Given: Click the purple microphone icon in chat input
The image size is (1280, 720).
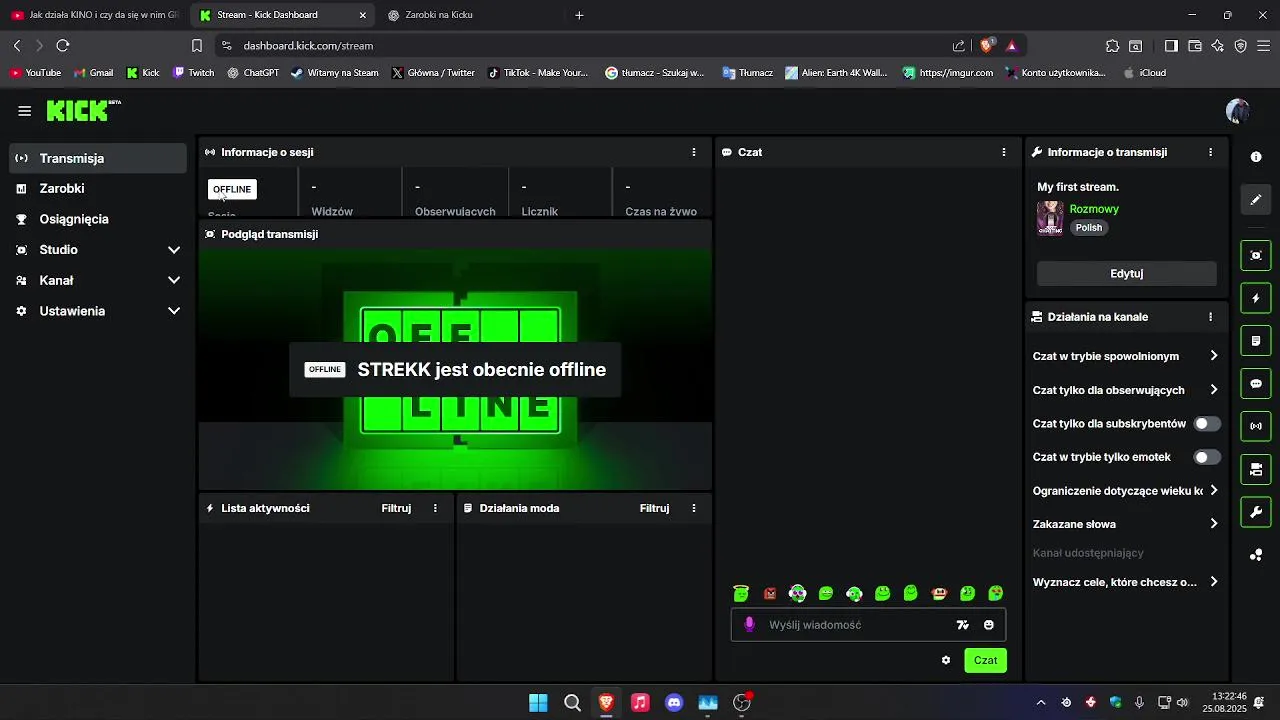Looking at the screenshot, I should pos(749,625).
